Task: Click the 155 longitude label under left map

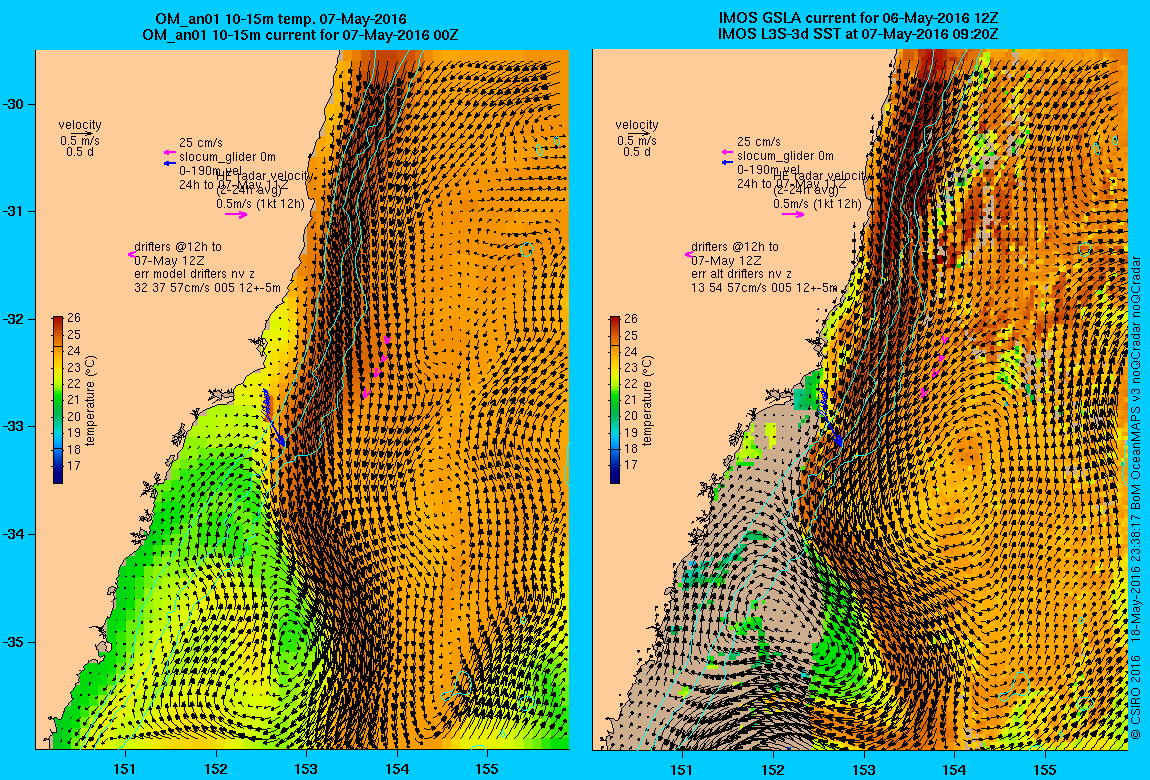Action: click(x=486, y=769)
